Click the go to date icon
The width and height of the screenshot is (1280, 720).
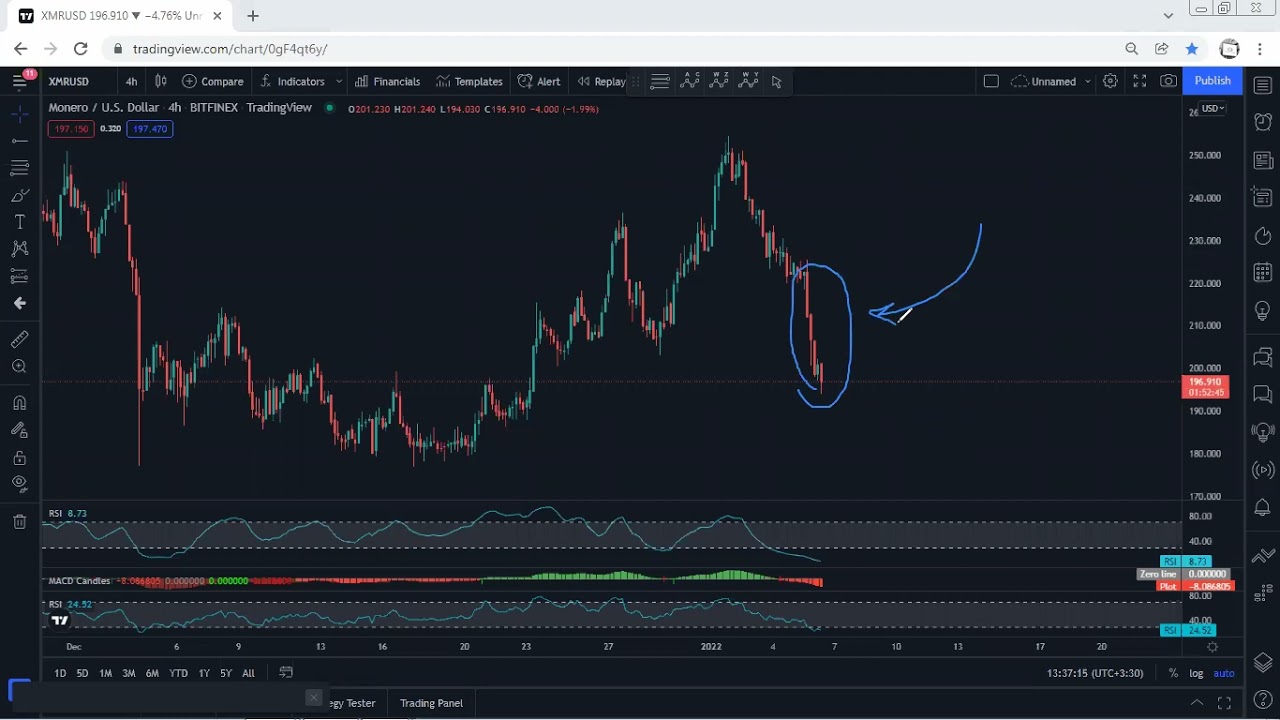286,673
